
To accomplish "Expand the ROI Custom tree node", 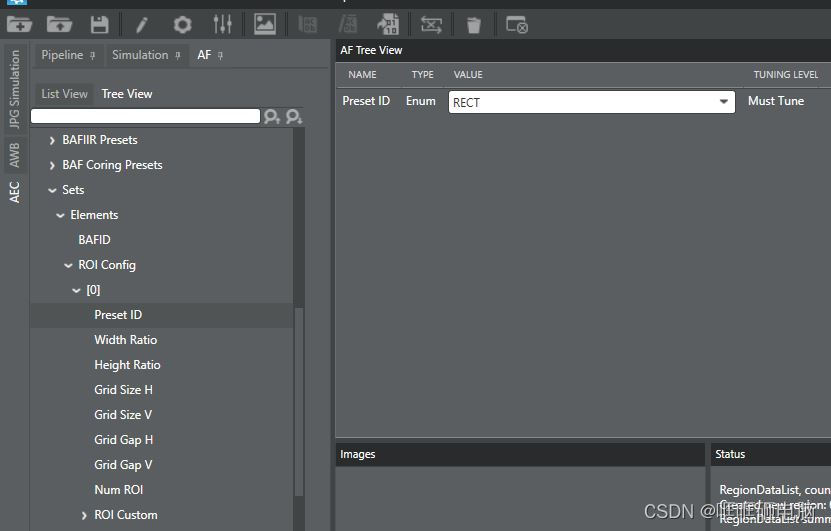I will [x=84, y=515].
